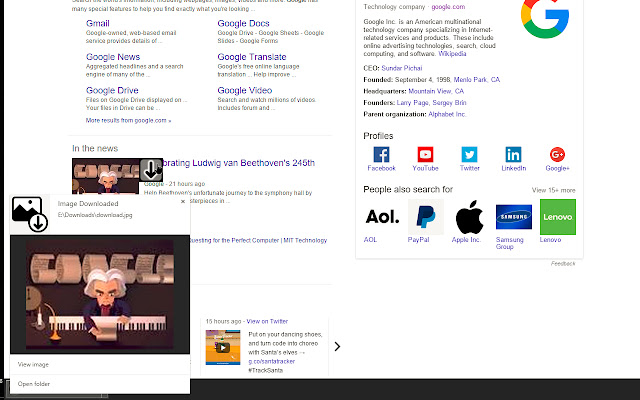640x400 pixels.
Task: Click the LinkedIn text label
Action: click(513, 168)
